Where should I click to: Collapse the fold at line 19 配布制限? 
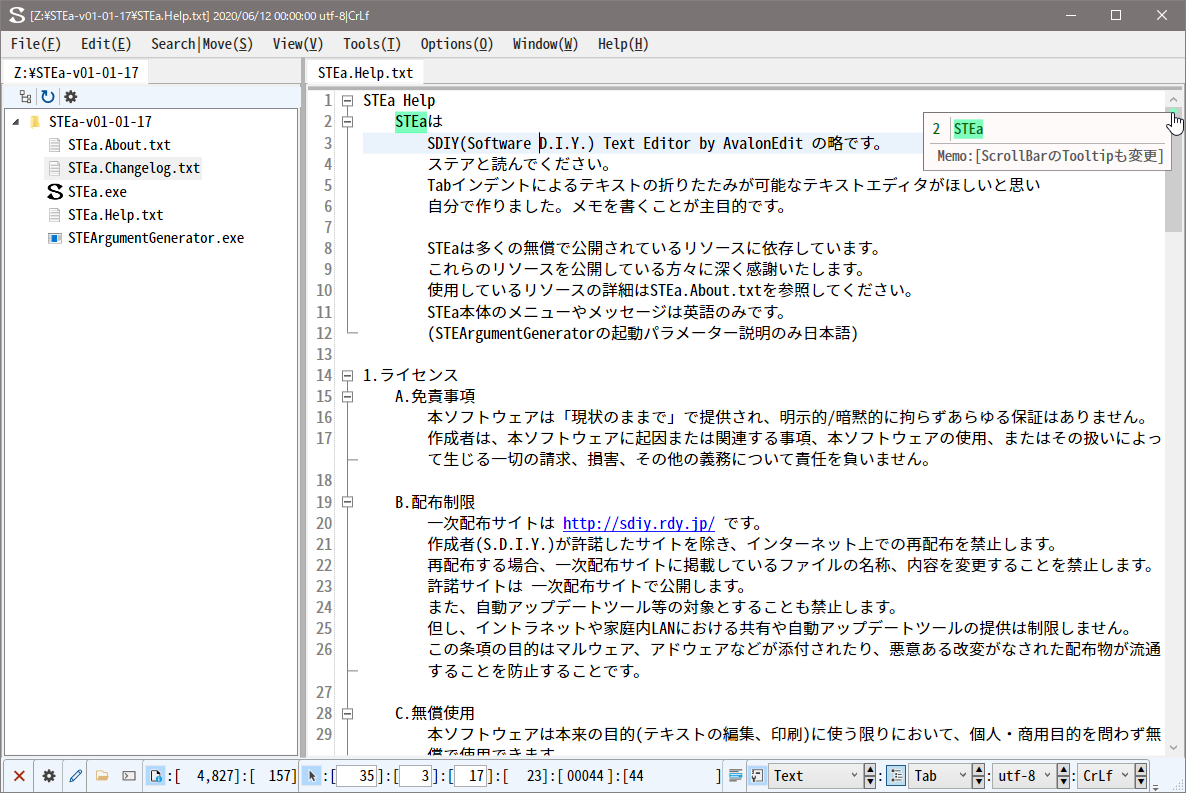coord(347,502)
